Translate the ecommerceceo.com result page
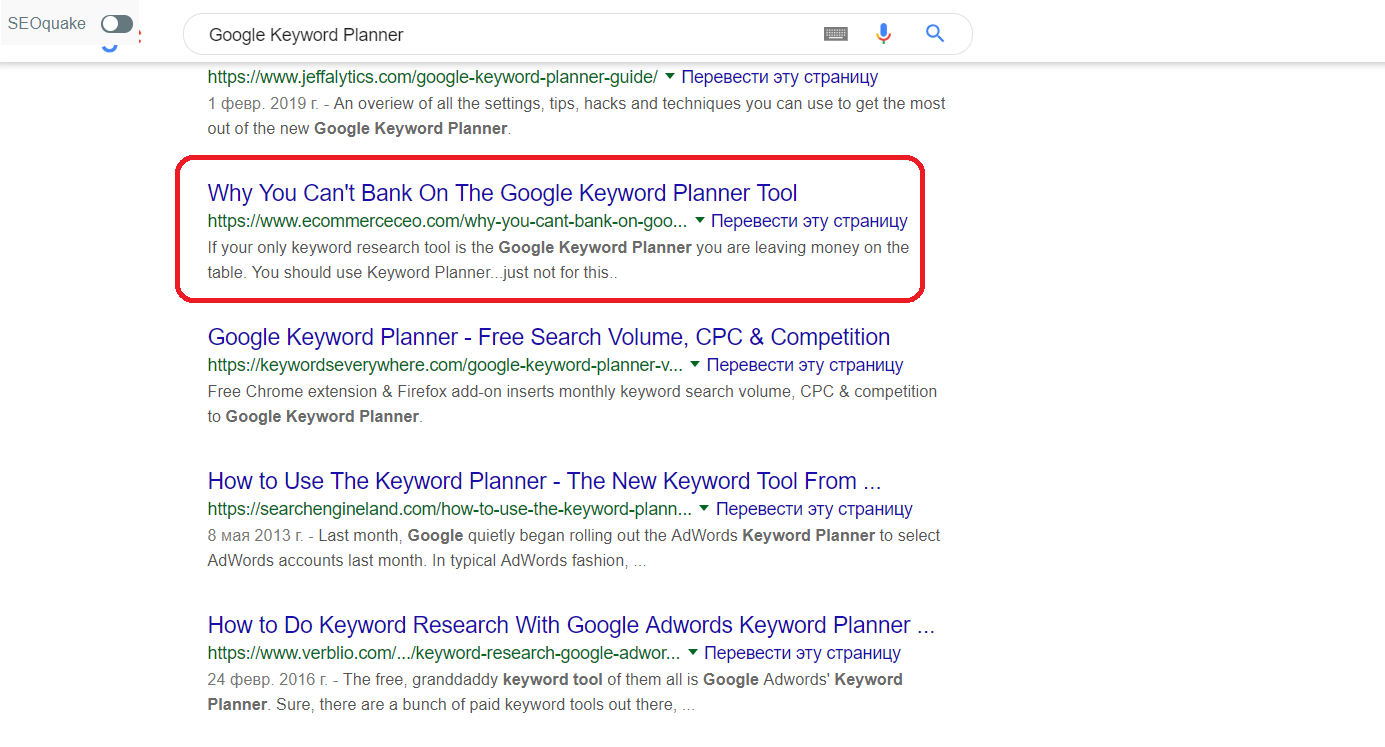1385x747 pixels. pos(810,221)
